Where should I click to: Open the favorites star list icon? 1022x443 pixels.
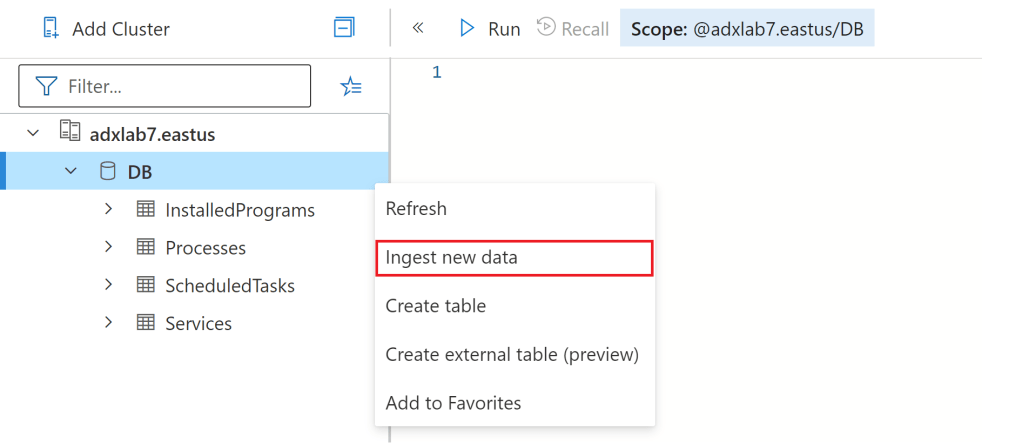click(351, 87)
